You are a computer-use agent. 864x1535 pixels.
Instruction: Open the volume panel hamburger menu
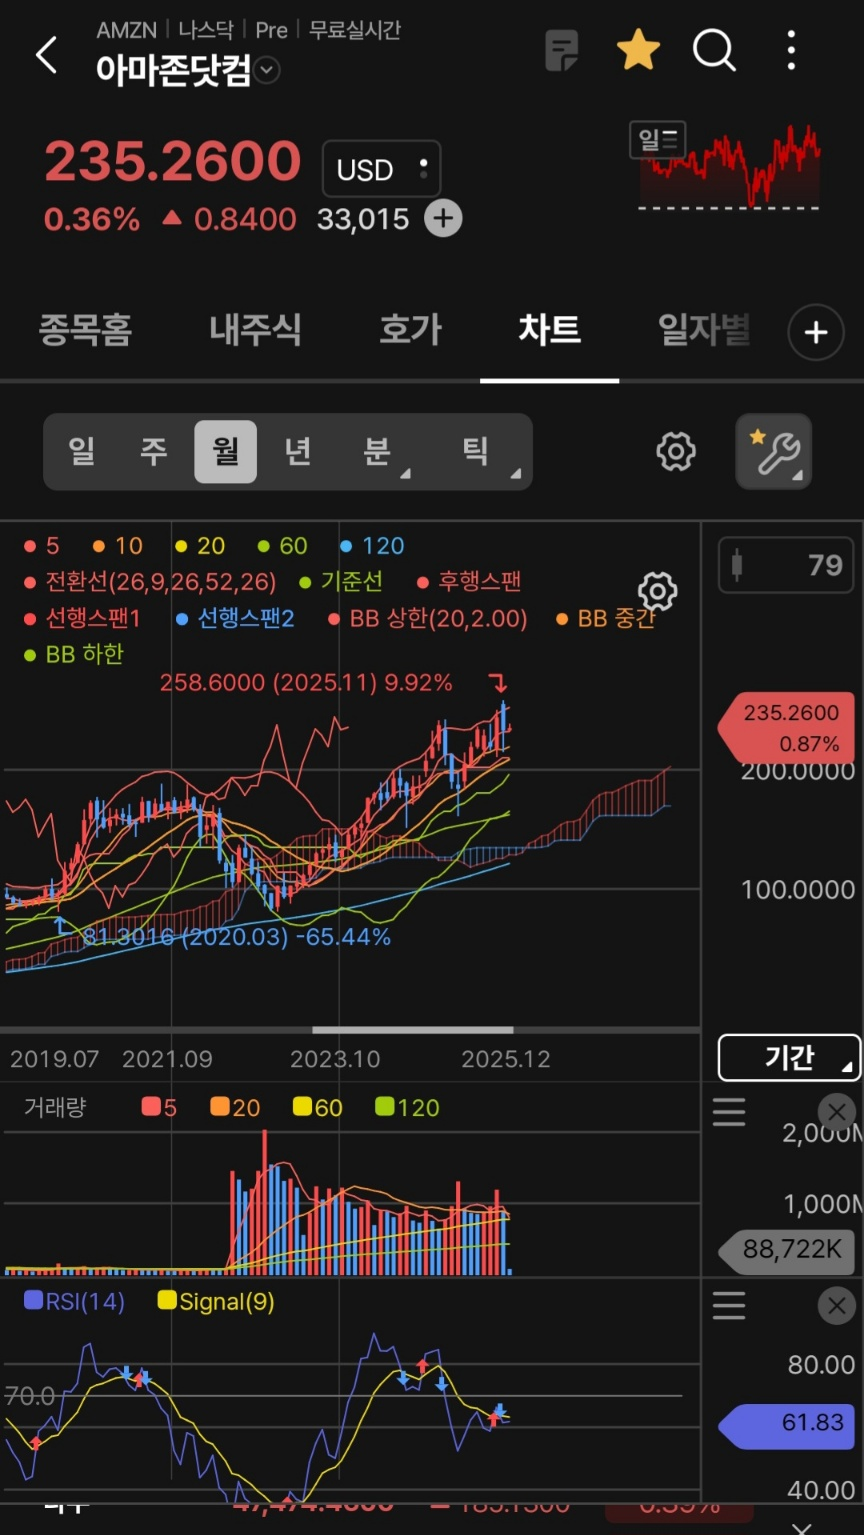pyautogui.click(x=729, y=1111)
